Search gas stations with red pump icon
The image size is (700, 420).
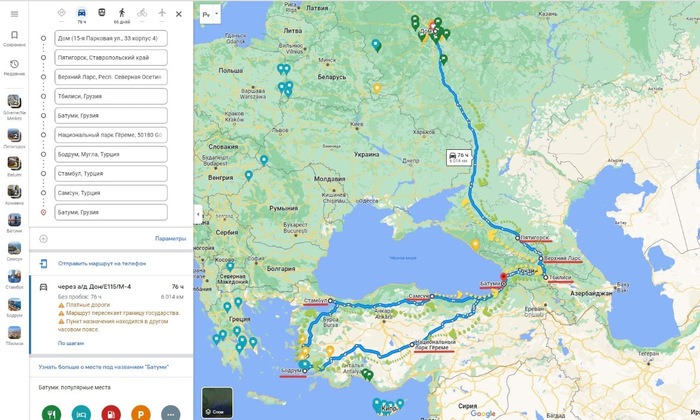click(111, 413)
